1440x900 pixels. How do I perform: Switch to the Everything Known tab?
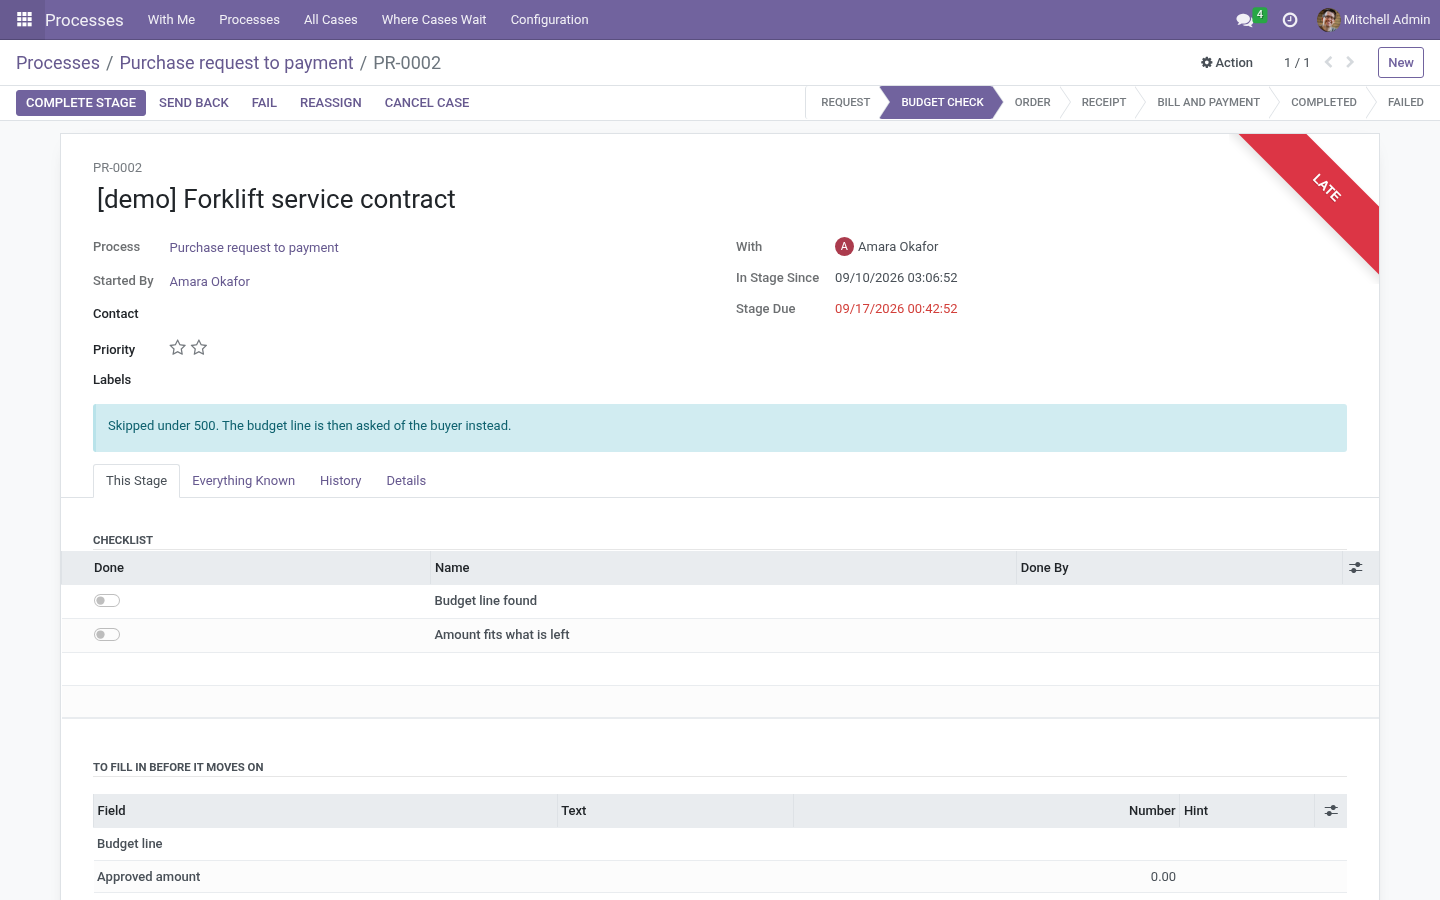point(243,481)
